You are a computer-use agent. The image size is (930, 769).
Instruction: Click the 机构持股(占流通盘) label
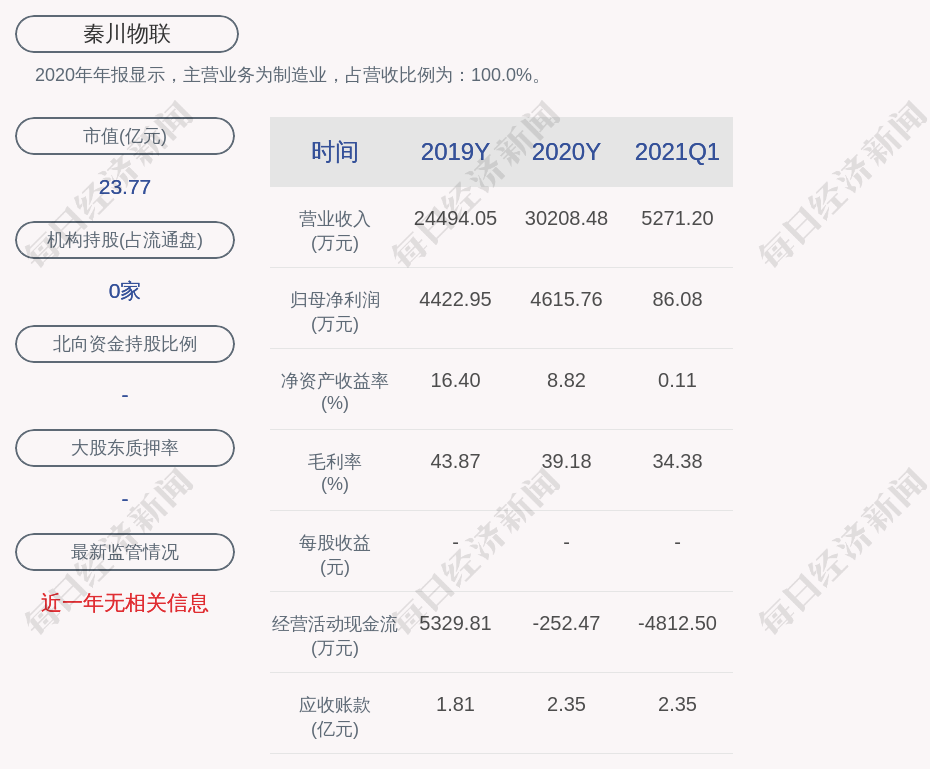(125, 240)
